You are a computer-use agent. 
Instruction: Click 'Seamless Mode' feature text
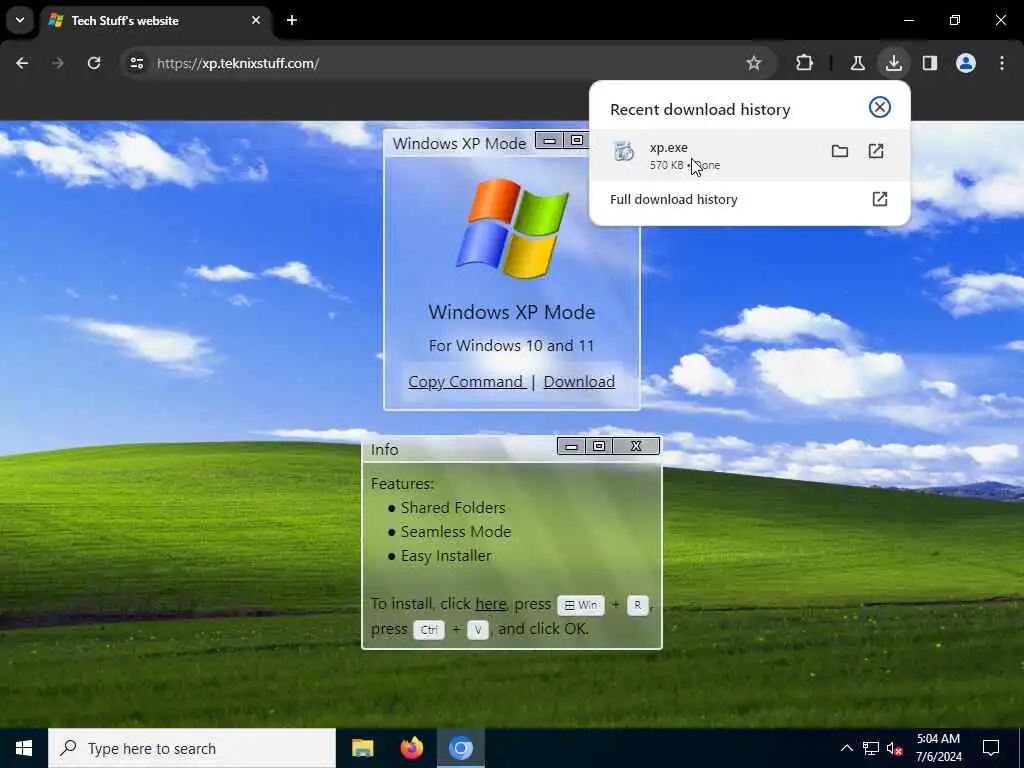(x=456, y=532)
